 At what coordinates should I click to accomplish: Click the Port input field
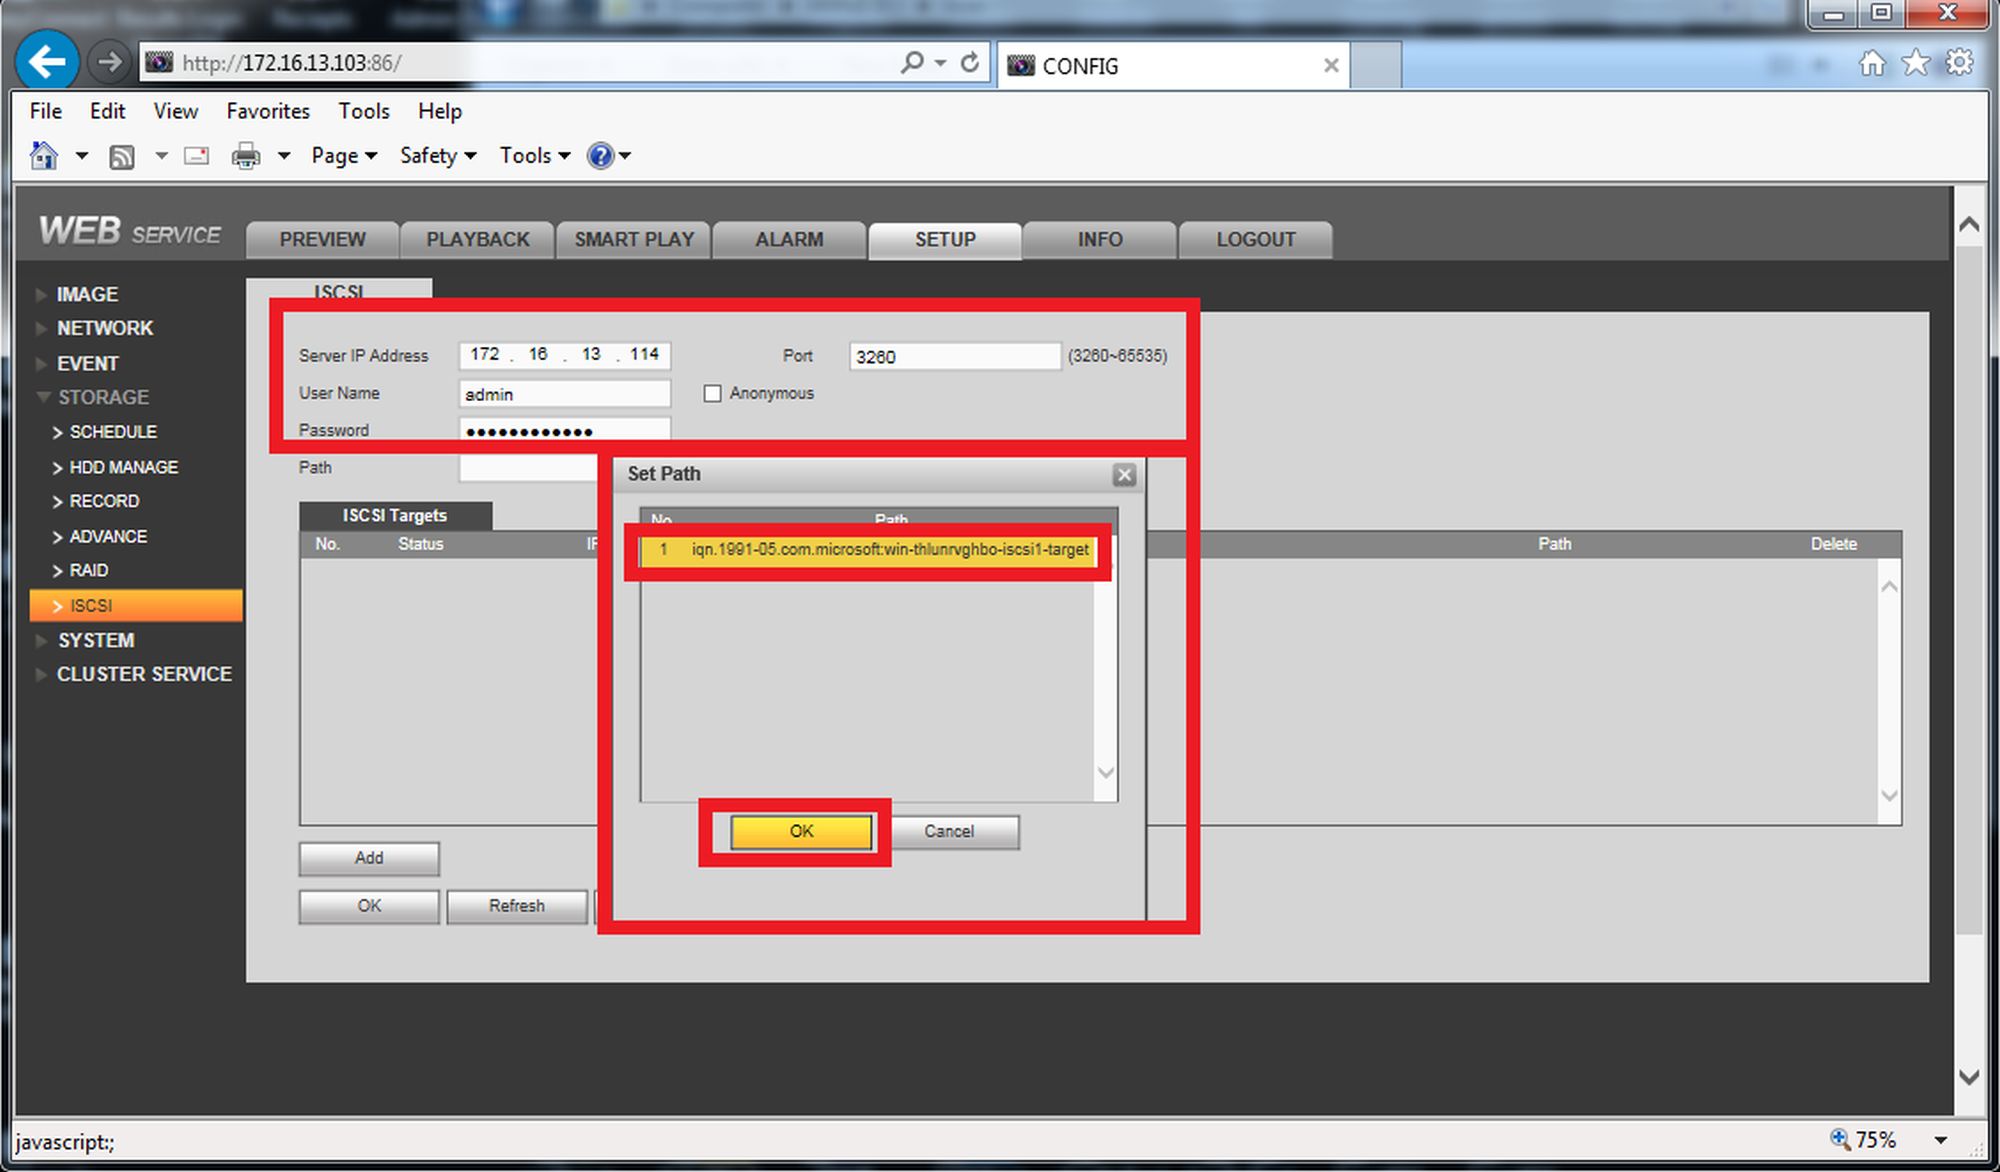[x=954, y=357]
